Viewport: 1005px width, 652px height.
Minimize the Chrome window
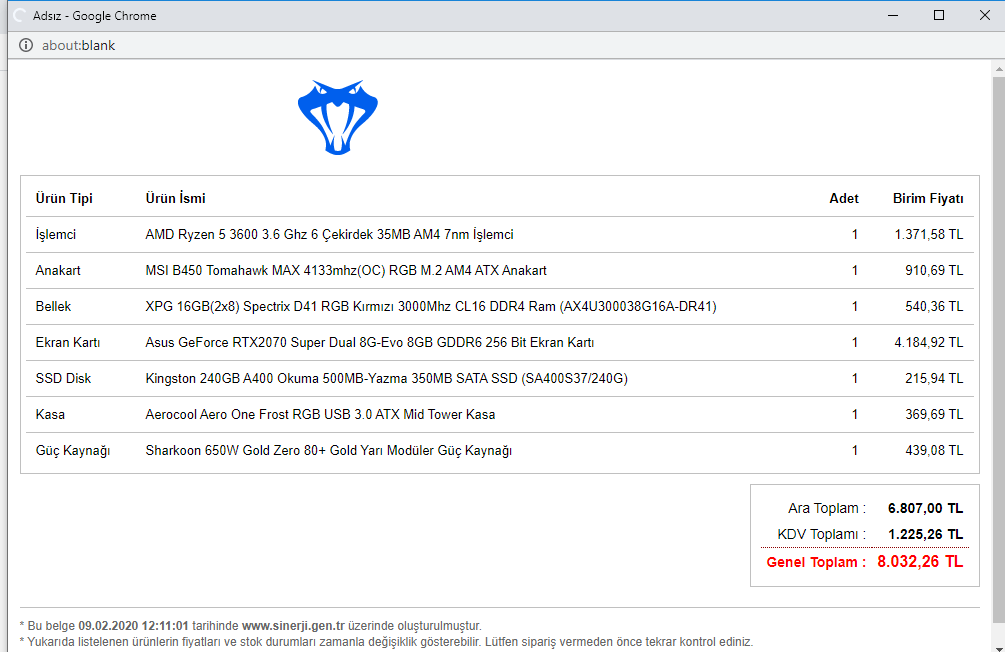893,15
